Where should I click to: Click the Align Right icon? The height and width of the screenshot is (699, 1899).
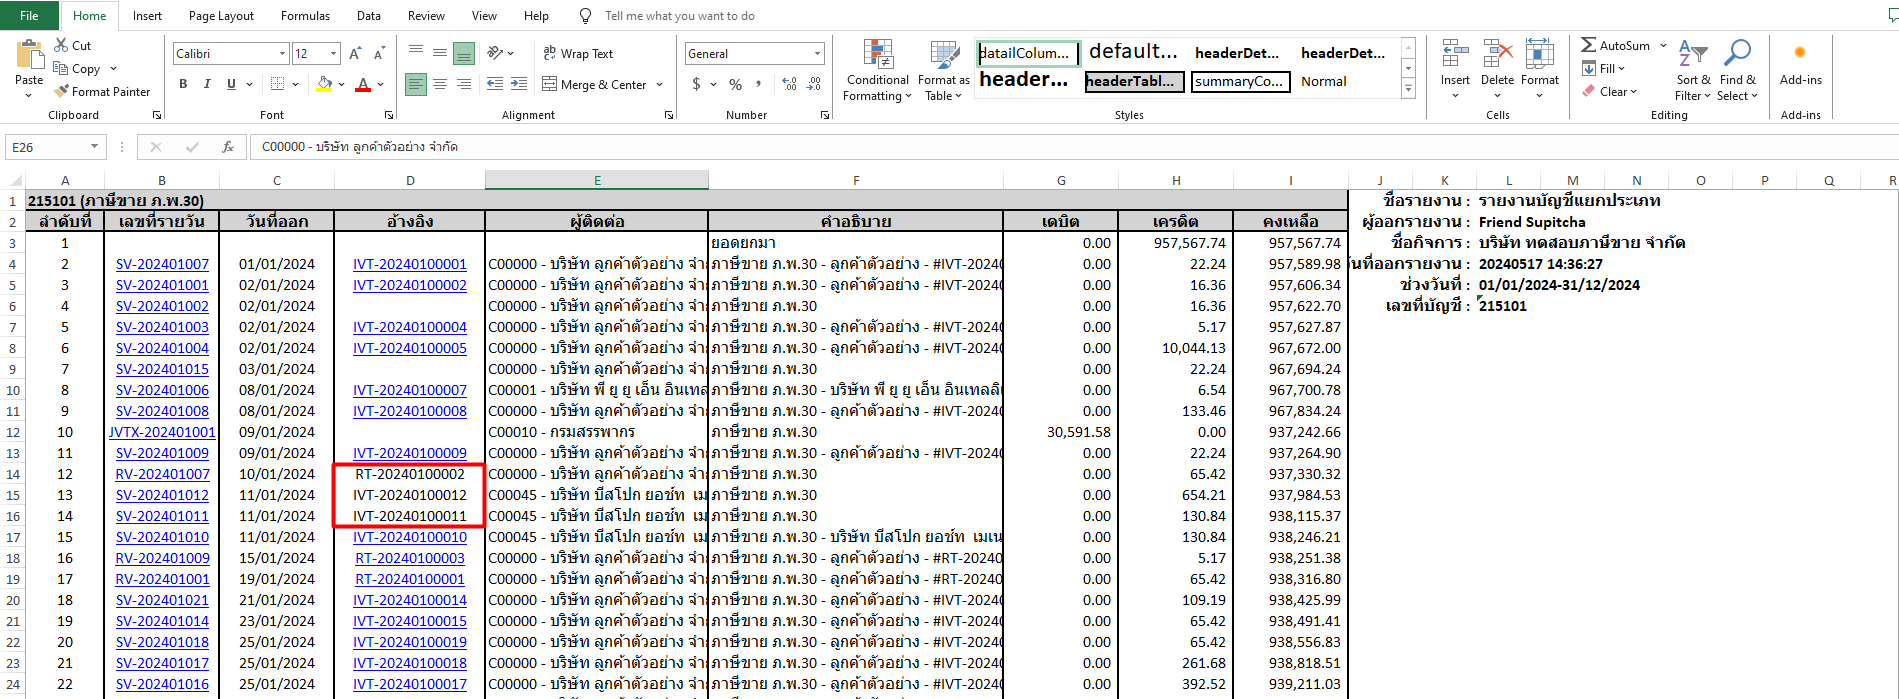[x=464, y=84]
